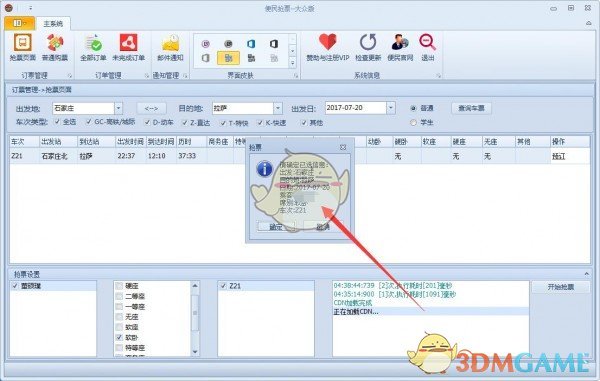600x381 pixels.
Task: Select the white Office skin in 界面皮肤 gallery
Action: click(206, 58)
